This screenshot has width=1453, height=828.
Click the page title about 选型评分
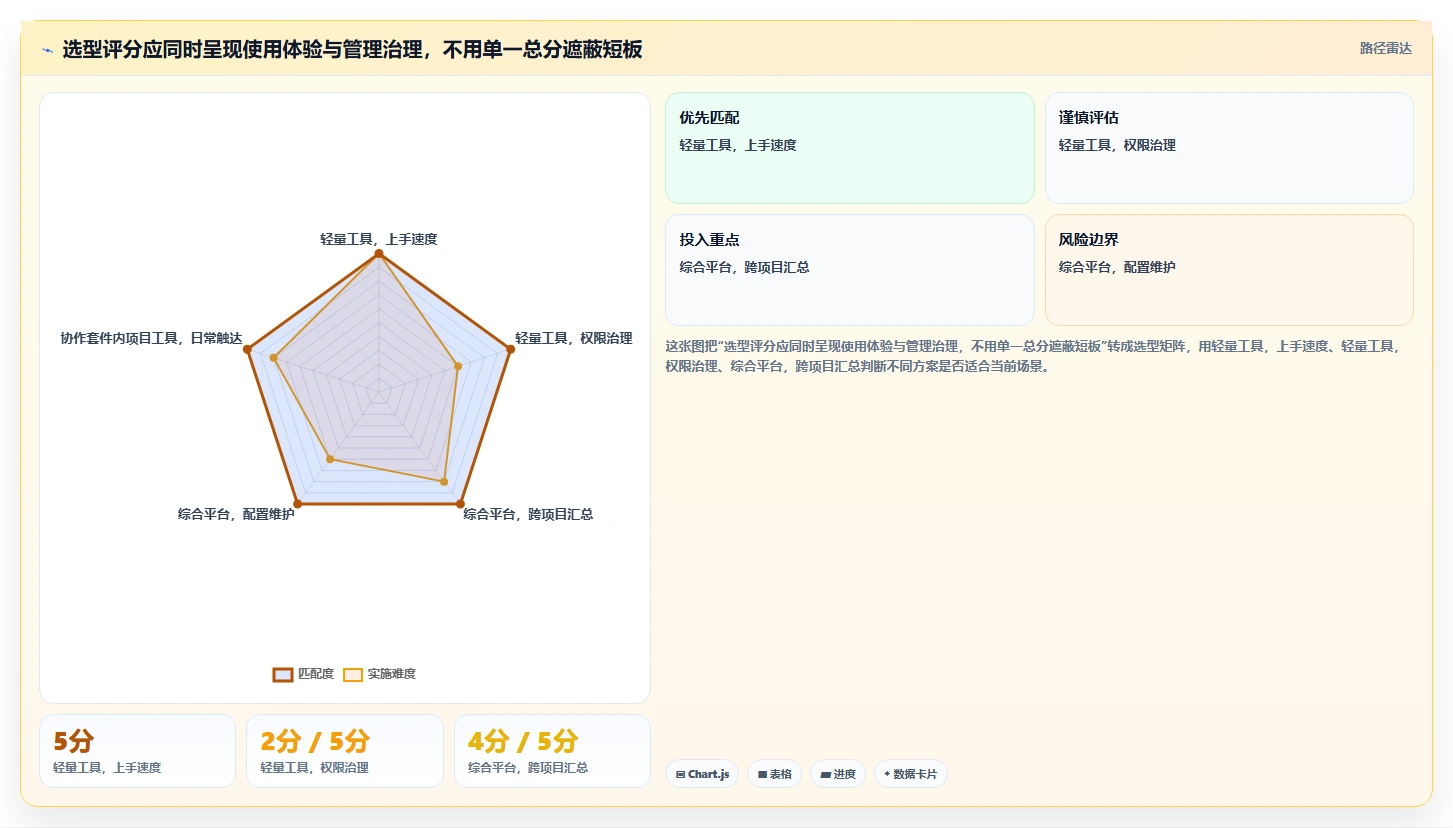pos(352,49)
